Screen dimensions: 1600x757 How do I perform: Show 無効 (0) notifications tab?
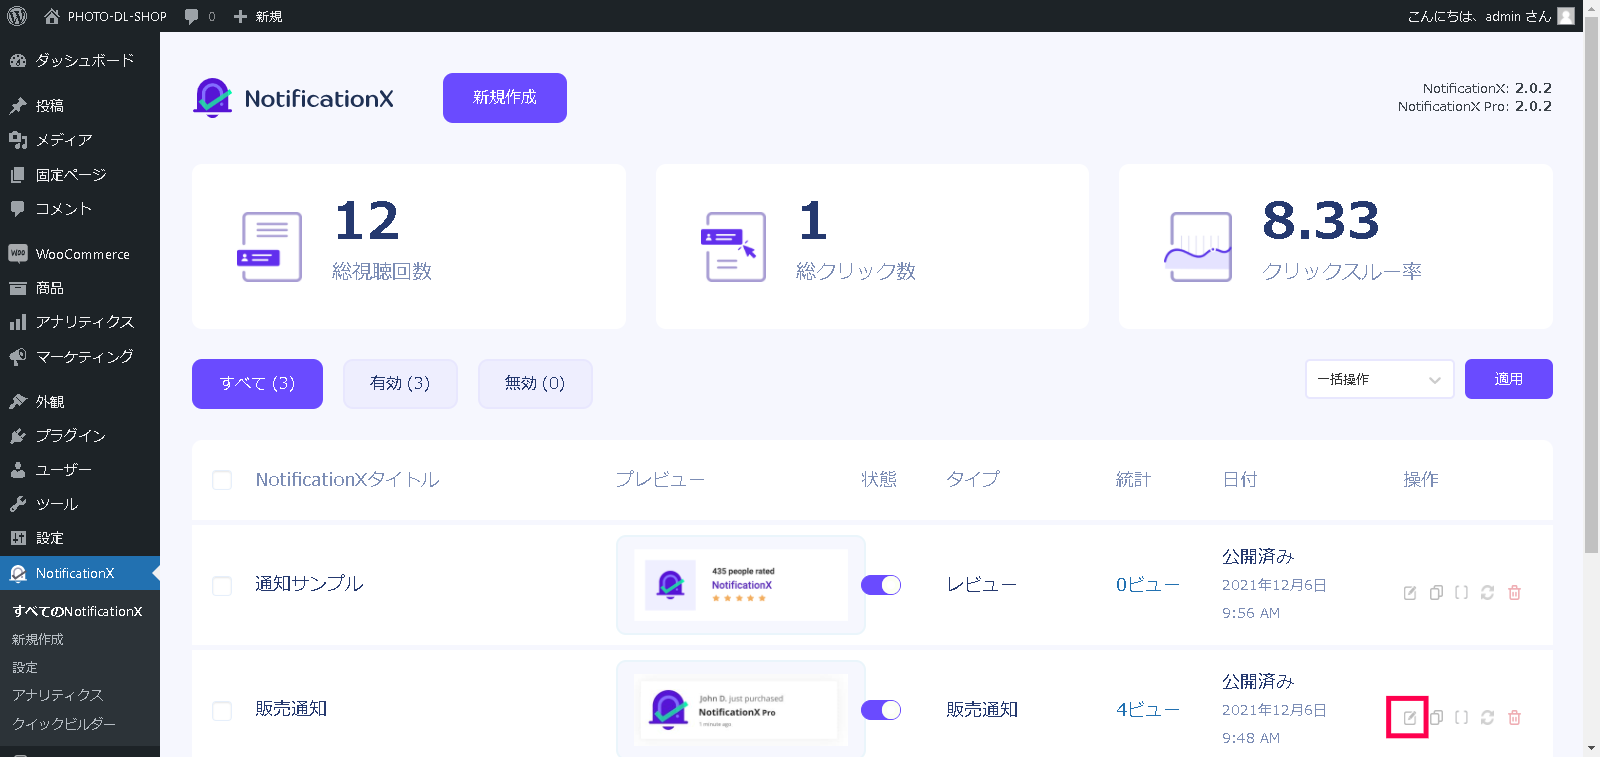coord(535,384)
